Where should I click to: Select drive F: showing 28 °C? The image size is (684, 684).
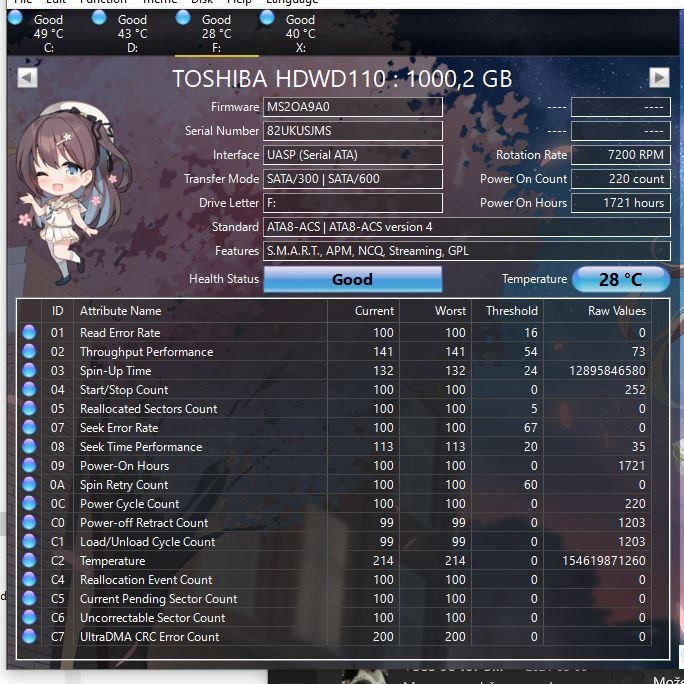click(x=216, y=33)
